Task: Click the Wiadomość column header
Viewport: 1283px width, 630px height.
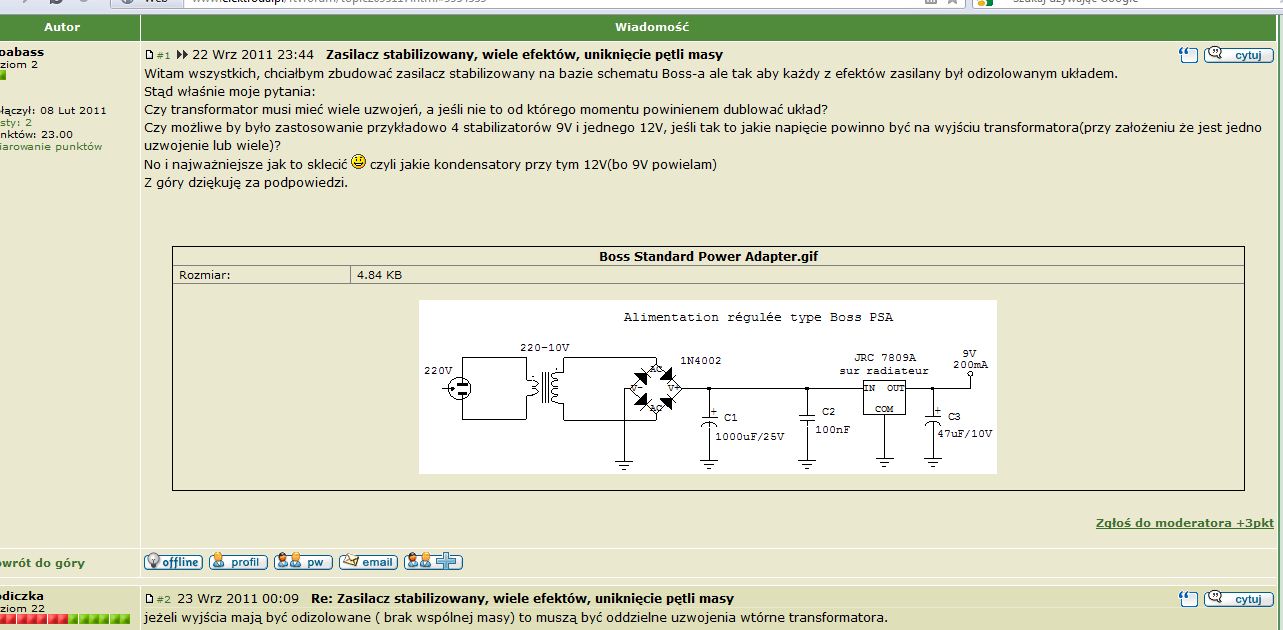Action: coord(651,27)
